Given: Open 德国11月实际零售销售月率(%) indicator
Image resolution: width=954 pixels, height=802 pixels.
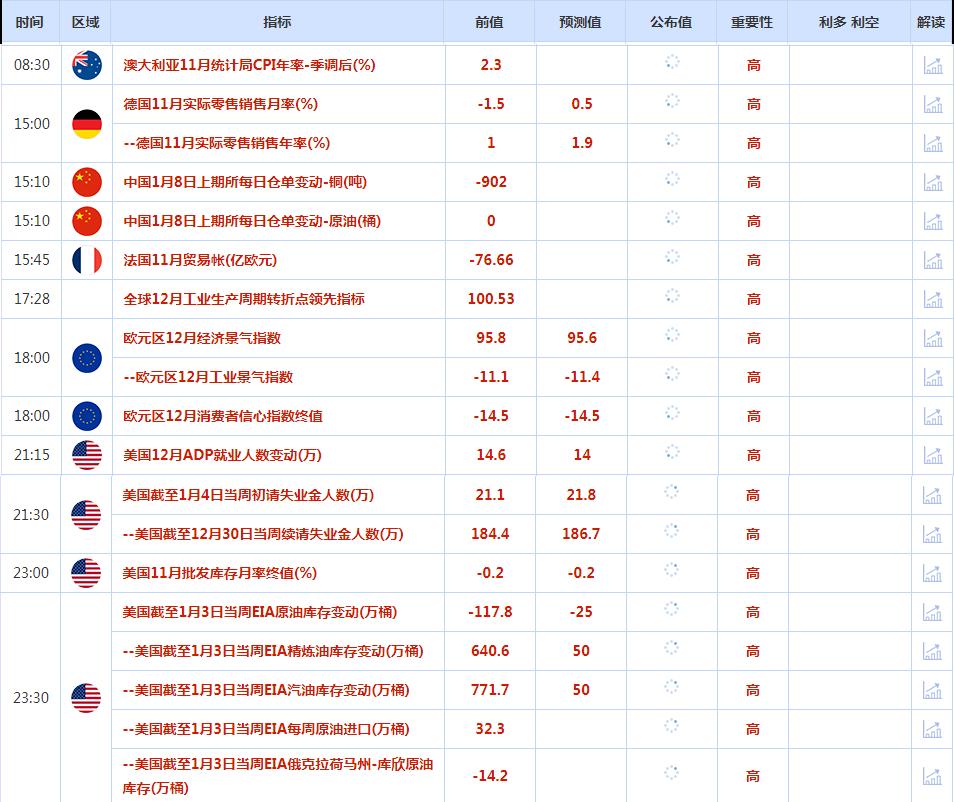Looking at the screenshot, I should pos(220,104).
